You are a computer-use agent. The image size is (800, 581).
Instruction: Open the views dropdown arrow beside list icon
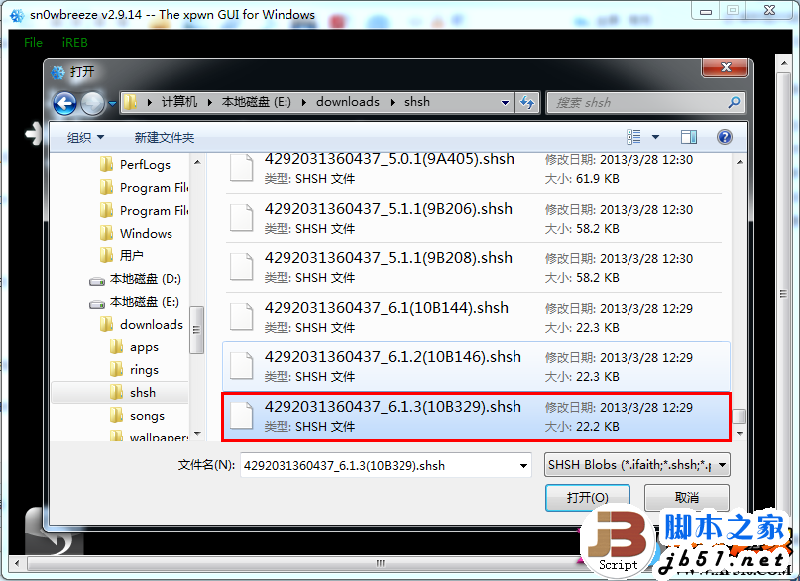point(655,136)
